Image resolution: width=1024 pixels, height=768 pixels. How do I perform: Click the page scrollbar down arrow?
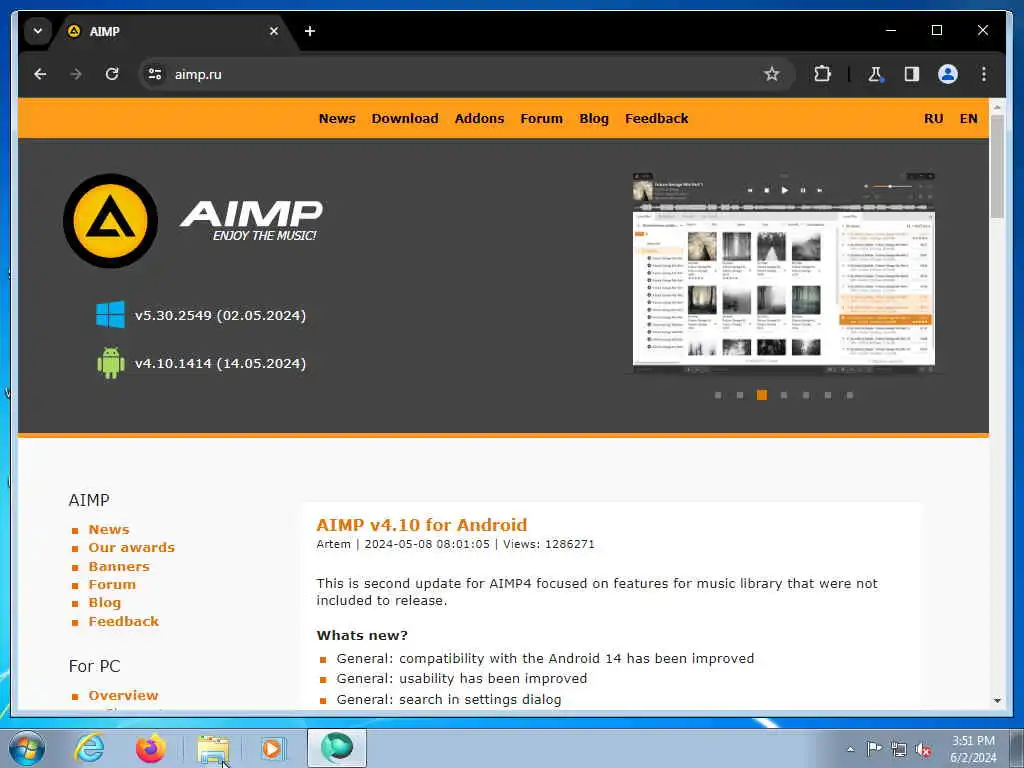tap(997, 701)
